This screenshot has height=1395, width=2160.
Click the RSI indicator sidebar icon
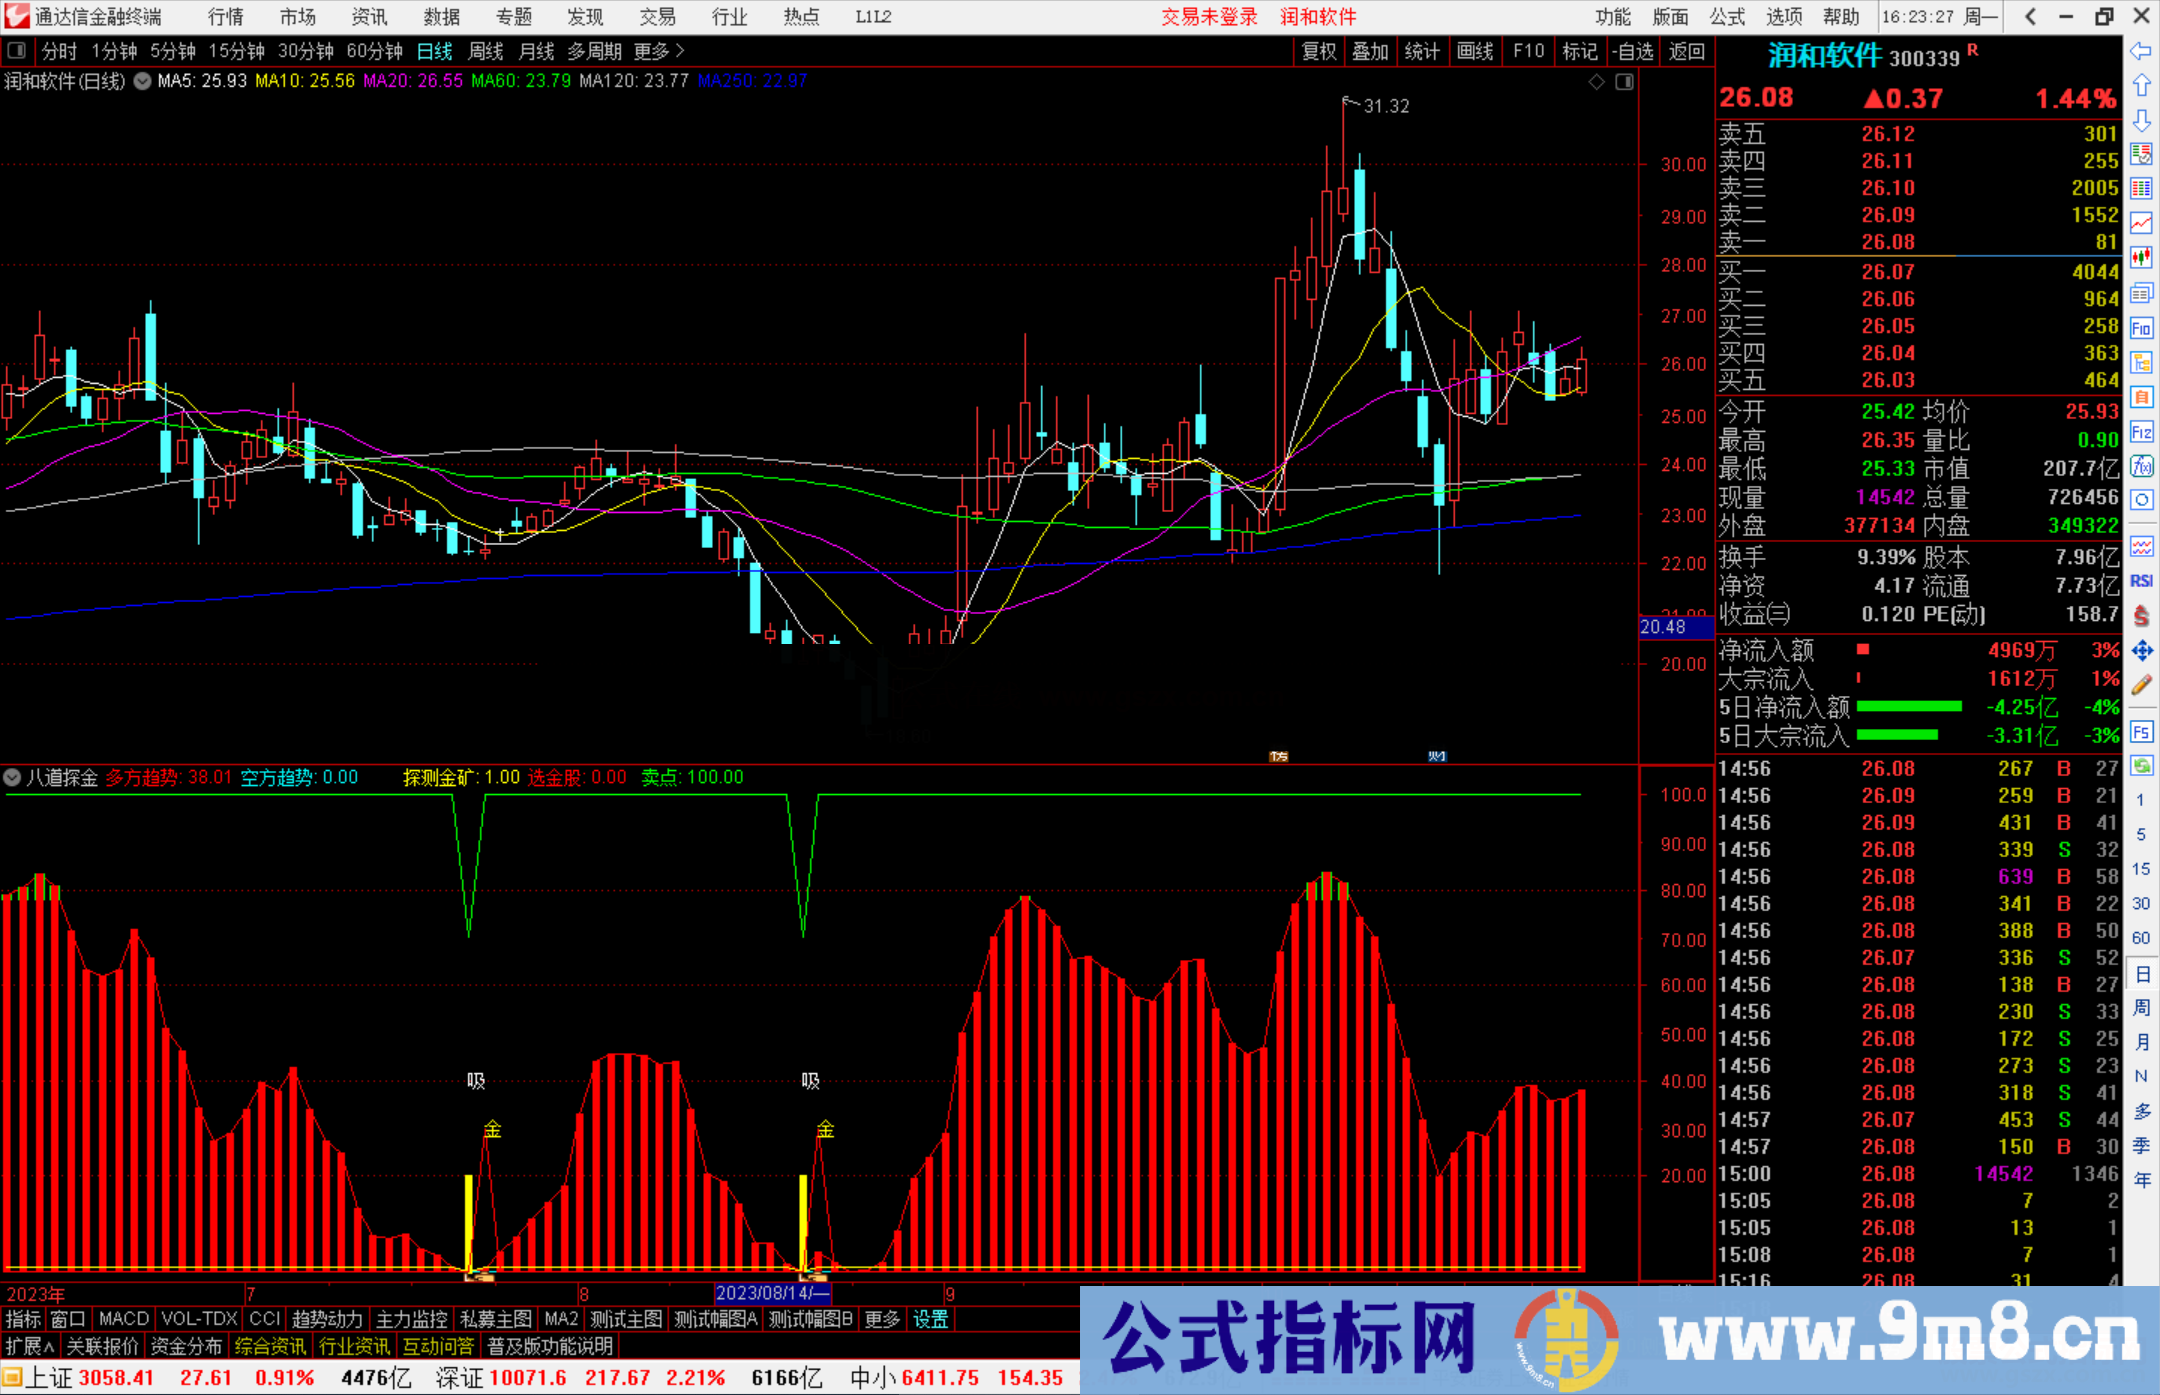2141,581
